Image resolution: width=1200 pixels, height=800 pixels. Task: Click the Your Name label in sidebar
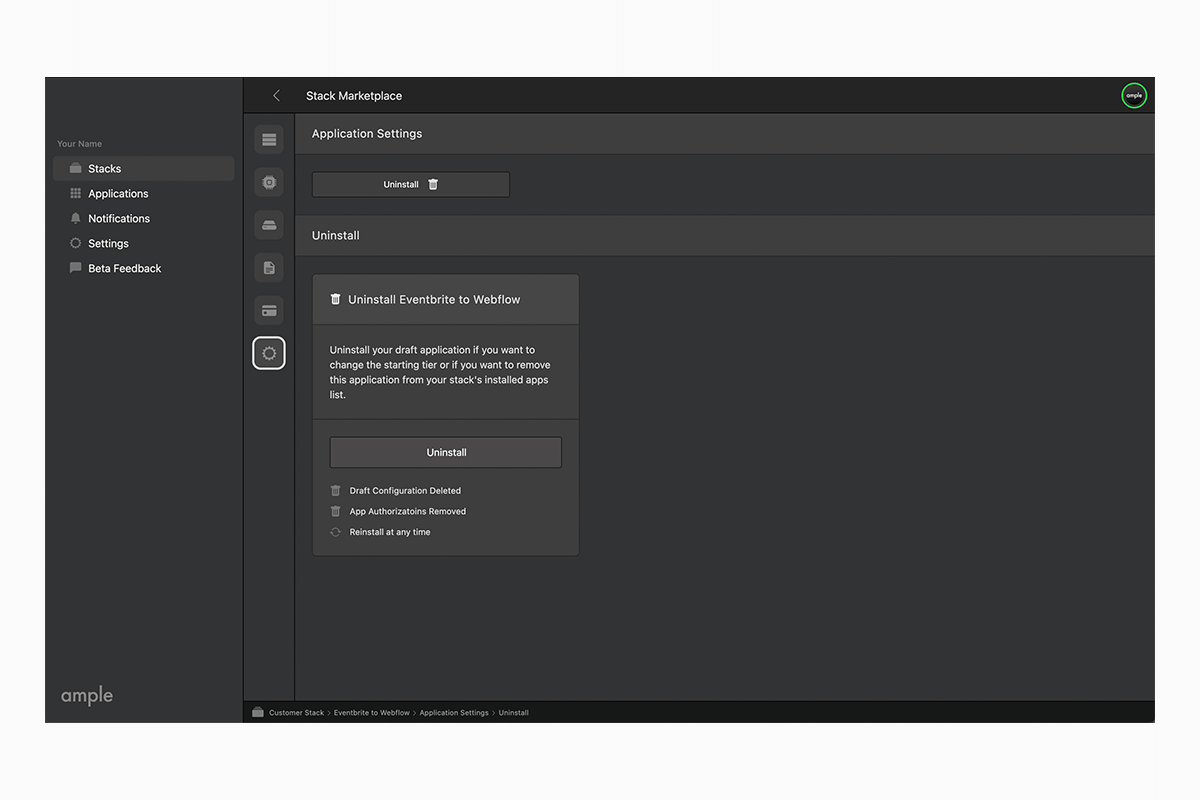tap(80, 144)
